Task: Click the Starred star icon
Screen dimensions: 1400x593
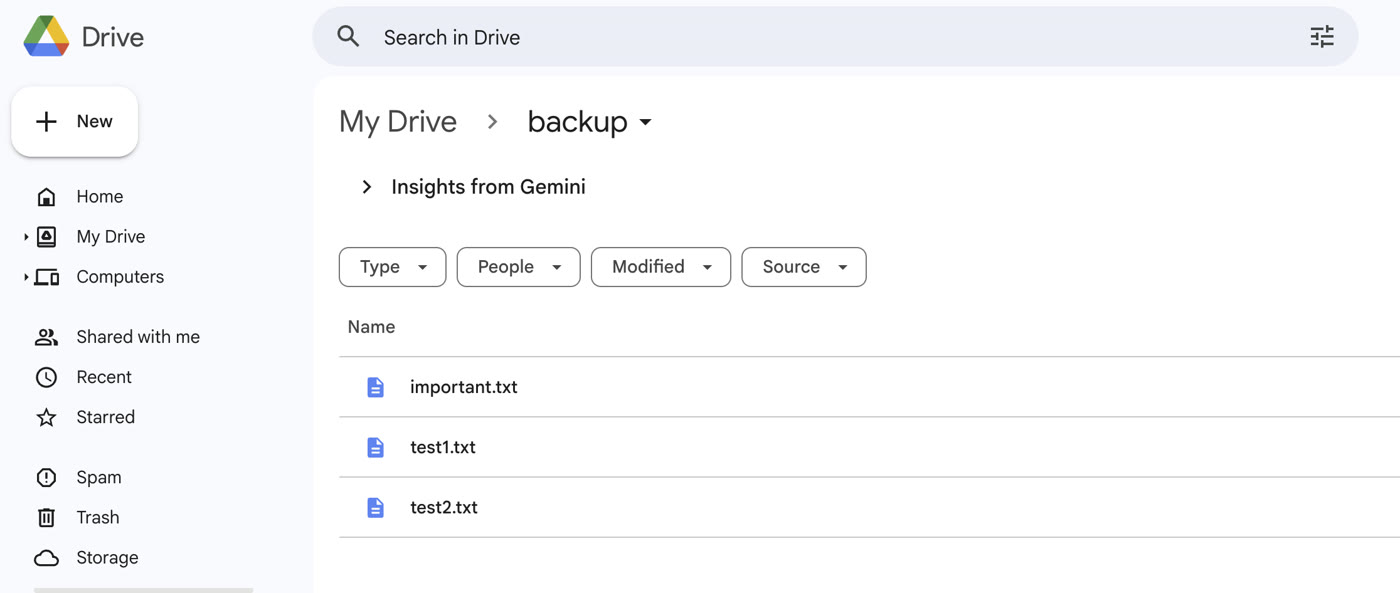Action: (46, 417)
